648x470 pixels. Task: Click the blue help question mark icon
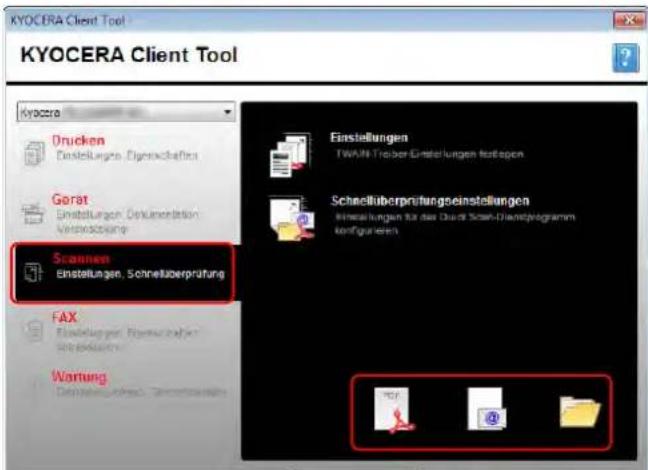click(626, 58)
